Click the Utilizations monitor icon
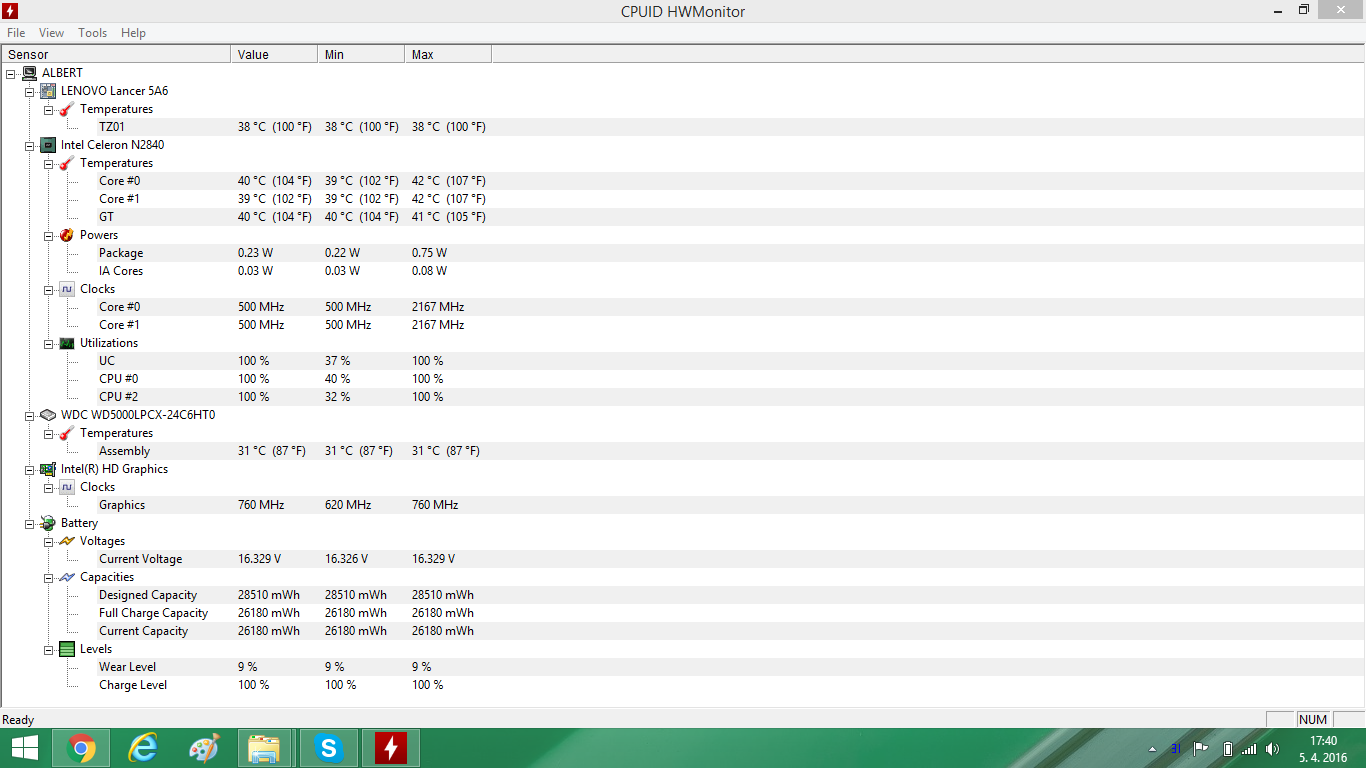Screen dimensions: 1366x768 (x=67, y=343)
